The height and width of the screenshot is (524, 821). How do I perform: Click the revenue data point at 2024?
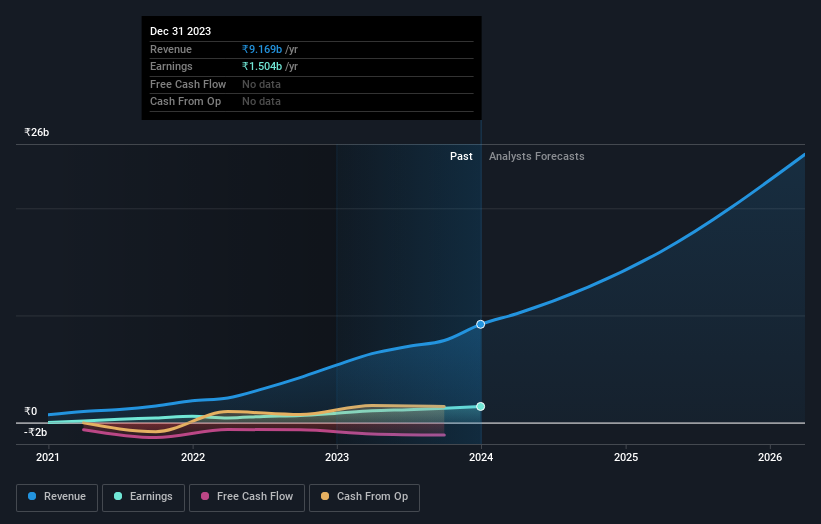pos(480,325)
